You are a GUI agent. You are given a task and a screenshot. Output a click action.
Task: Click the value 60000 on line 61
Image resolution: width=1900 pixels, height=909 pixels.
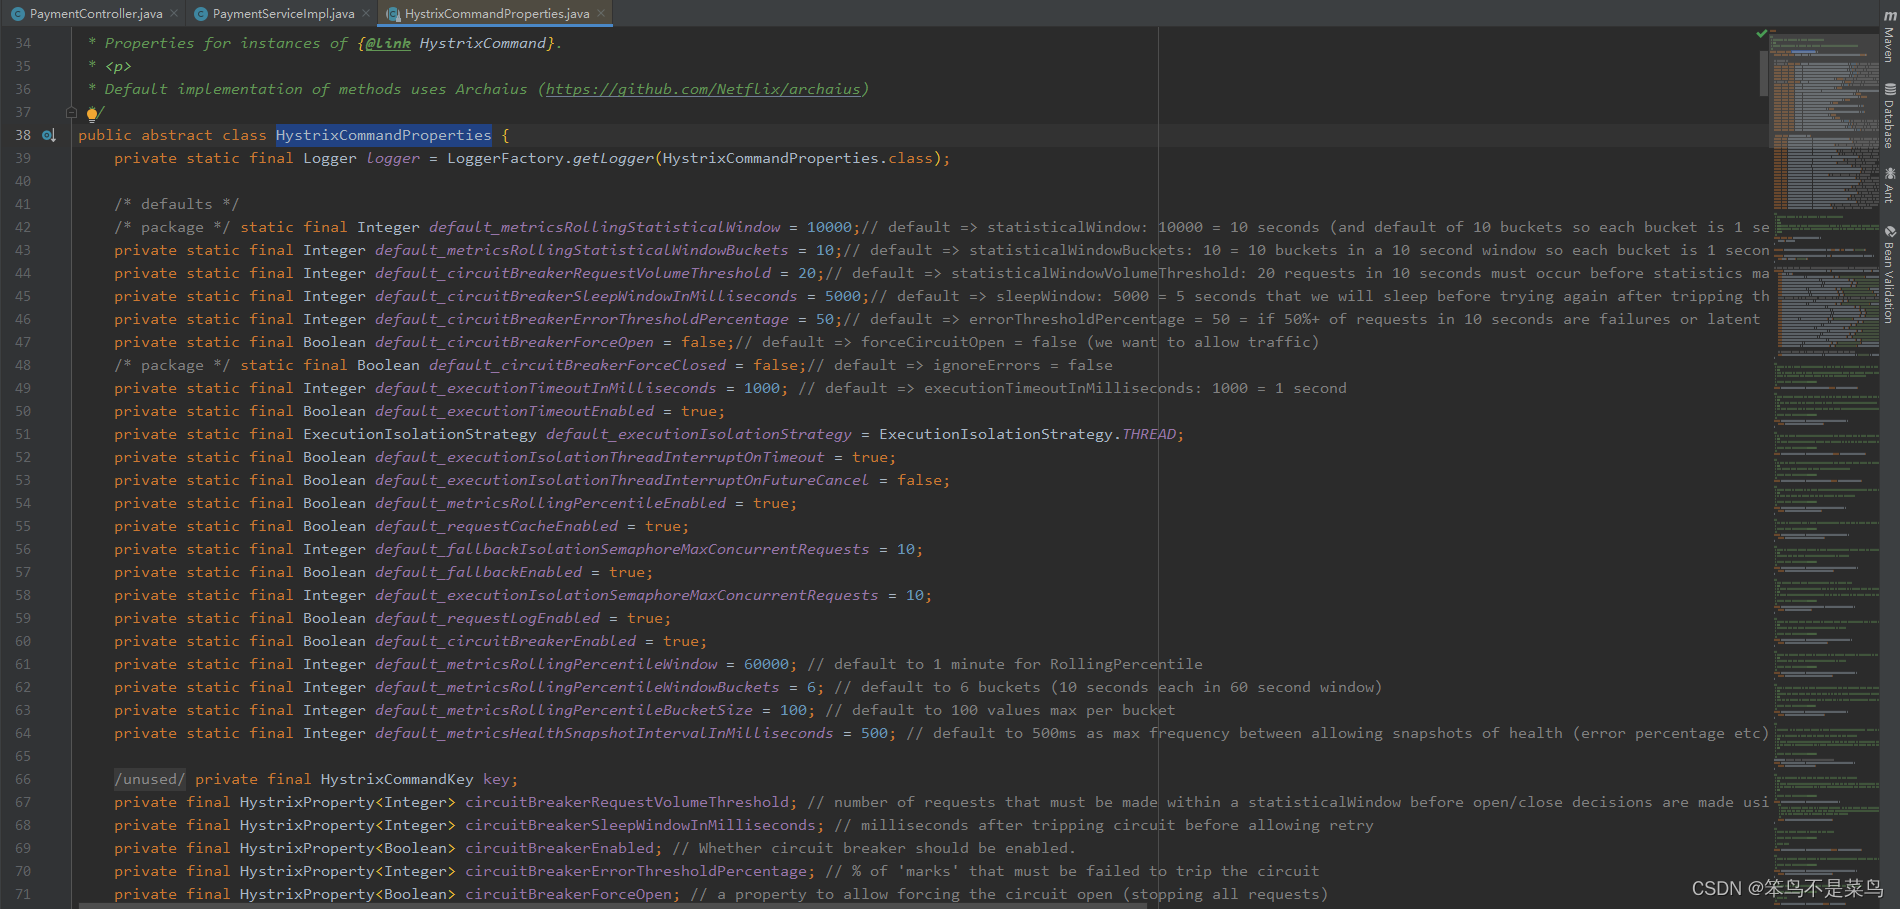[766, 664]
